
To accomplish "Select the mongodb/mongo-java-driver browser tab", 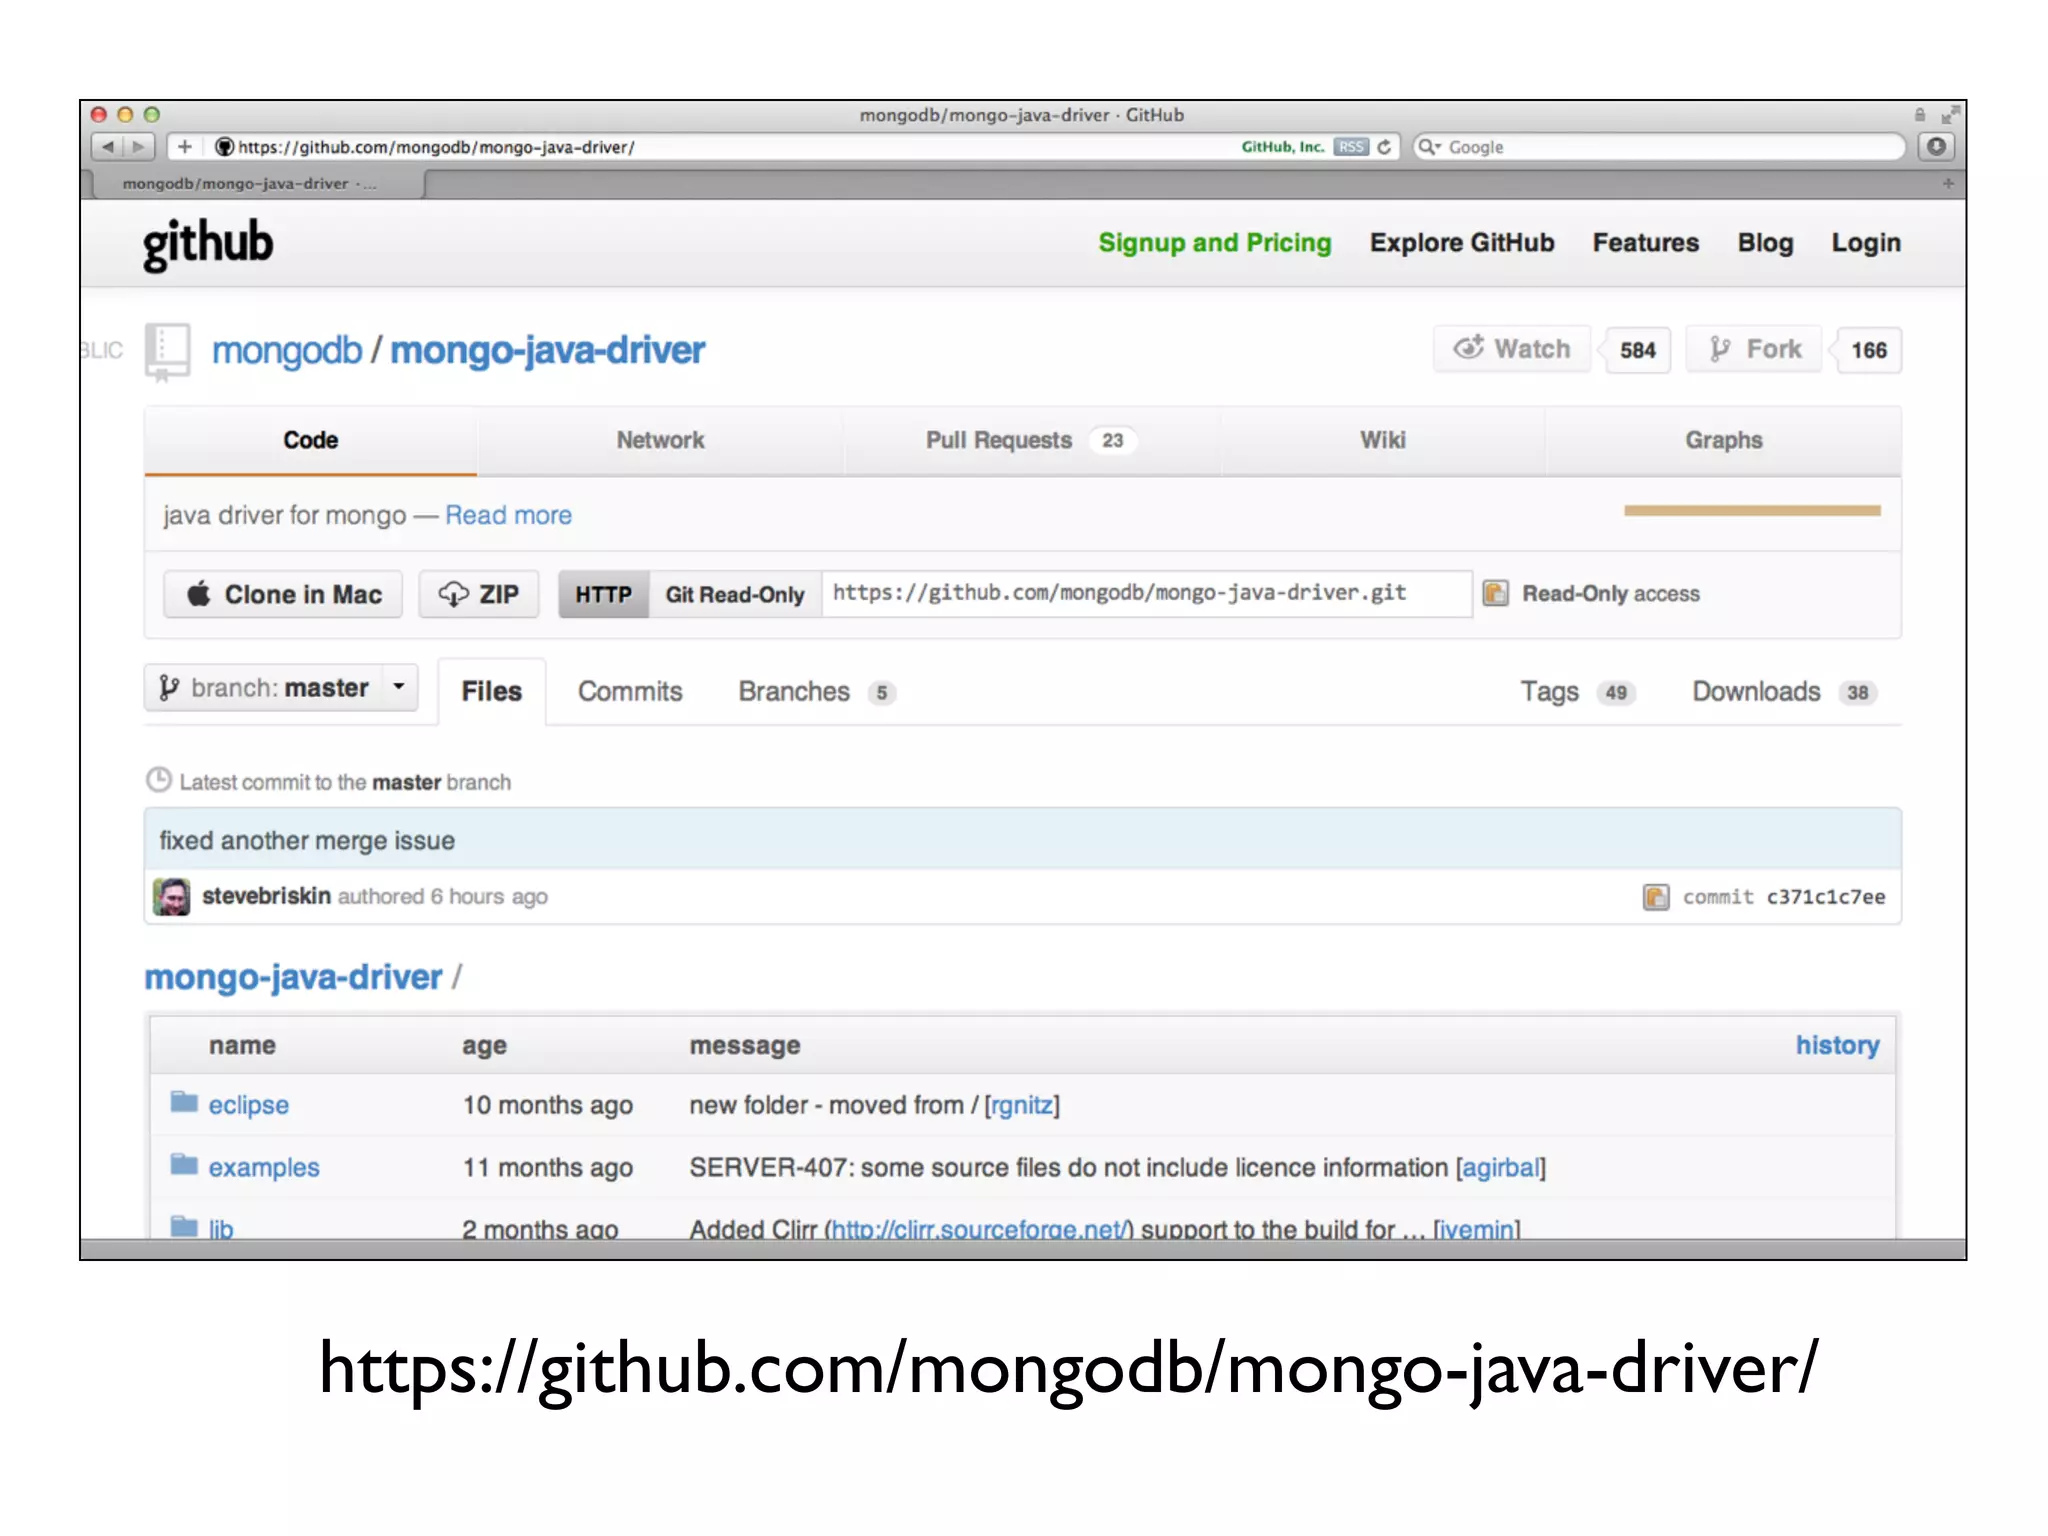I will coord(258,184).
